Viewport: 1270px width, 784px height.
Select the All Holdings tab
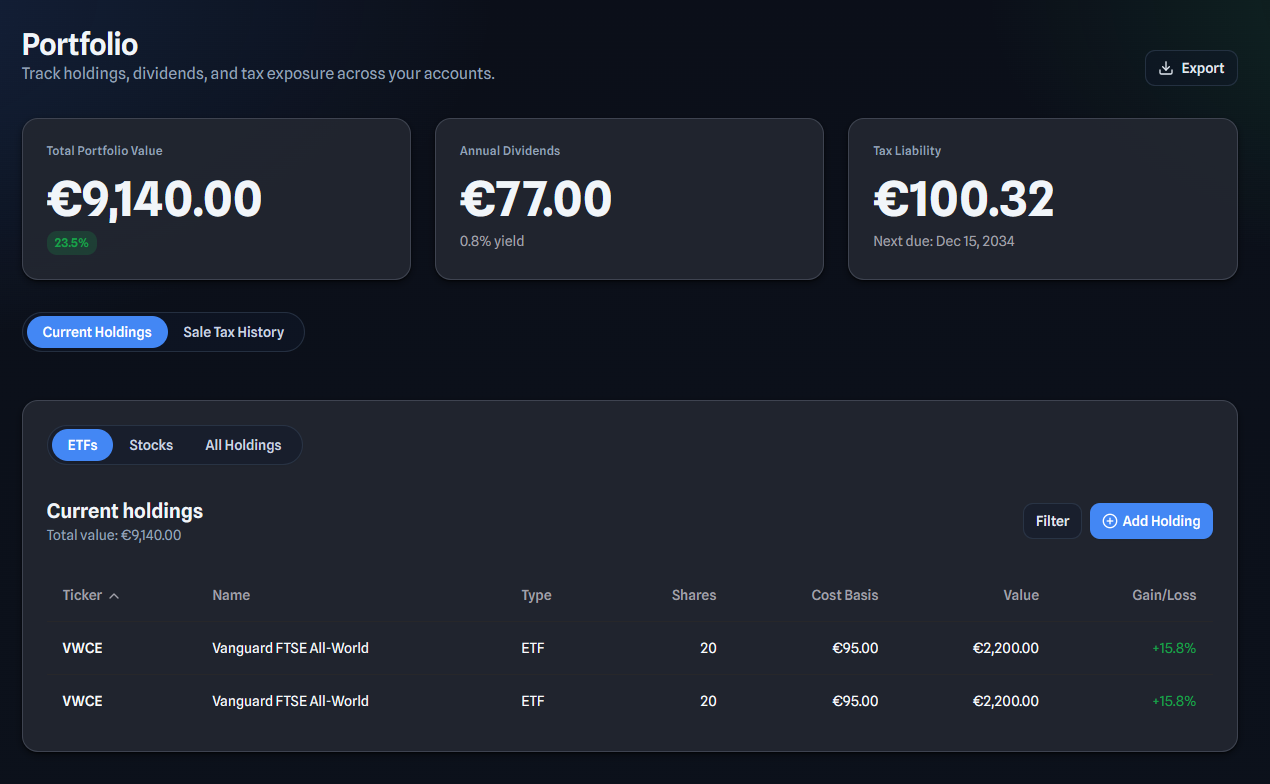click(242, 445)
